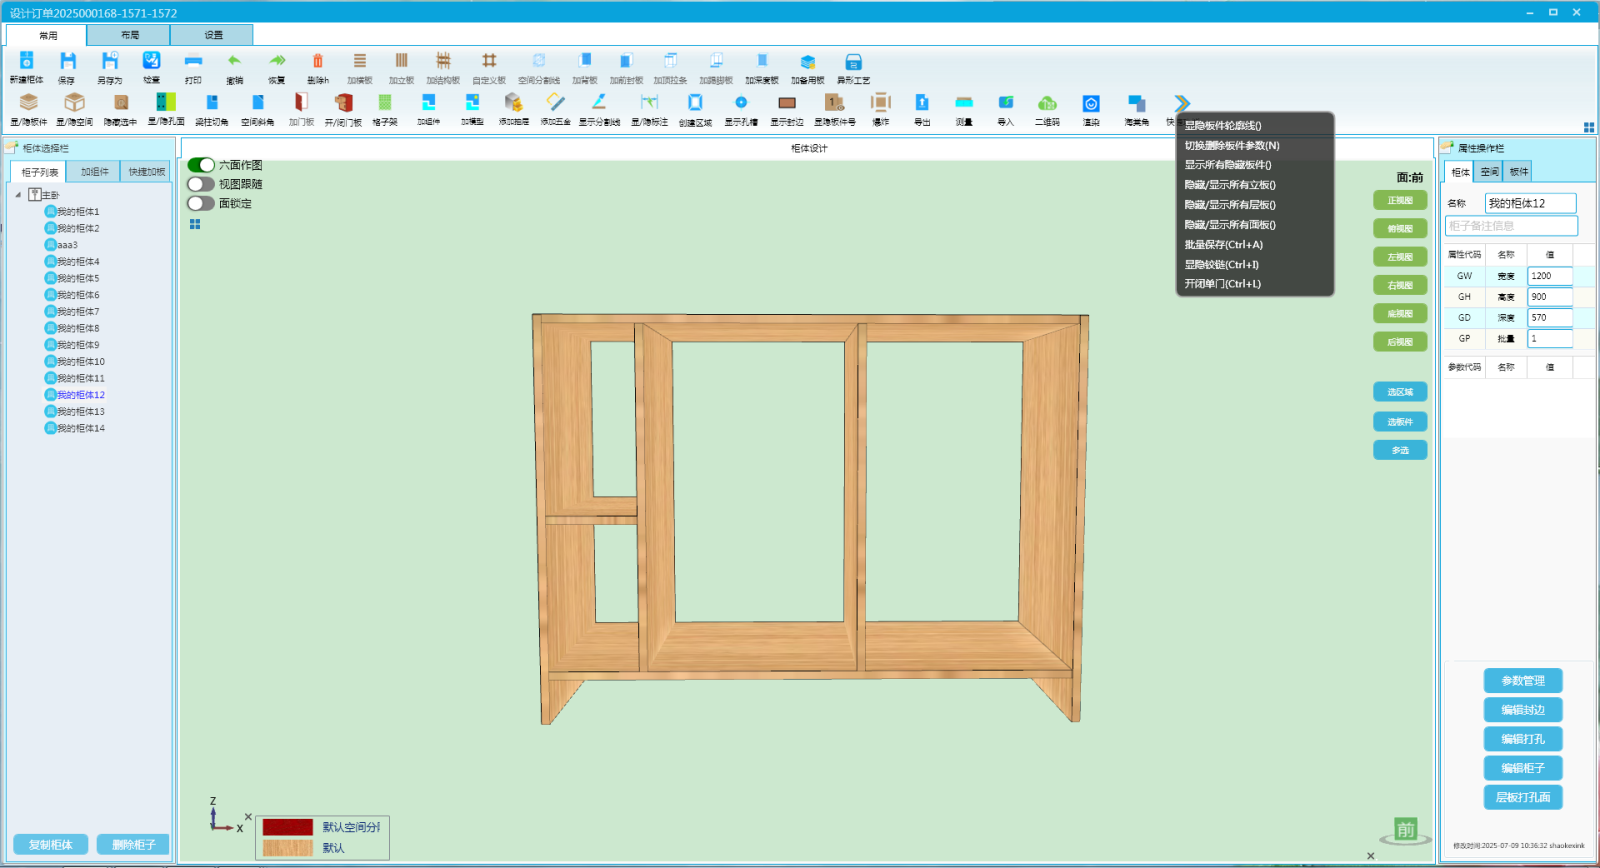Switch to the 布局 ribbon tab
Screen dimensions: 1600x868
coord(130,35)
